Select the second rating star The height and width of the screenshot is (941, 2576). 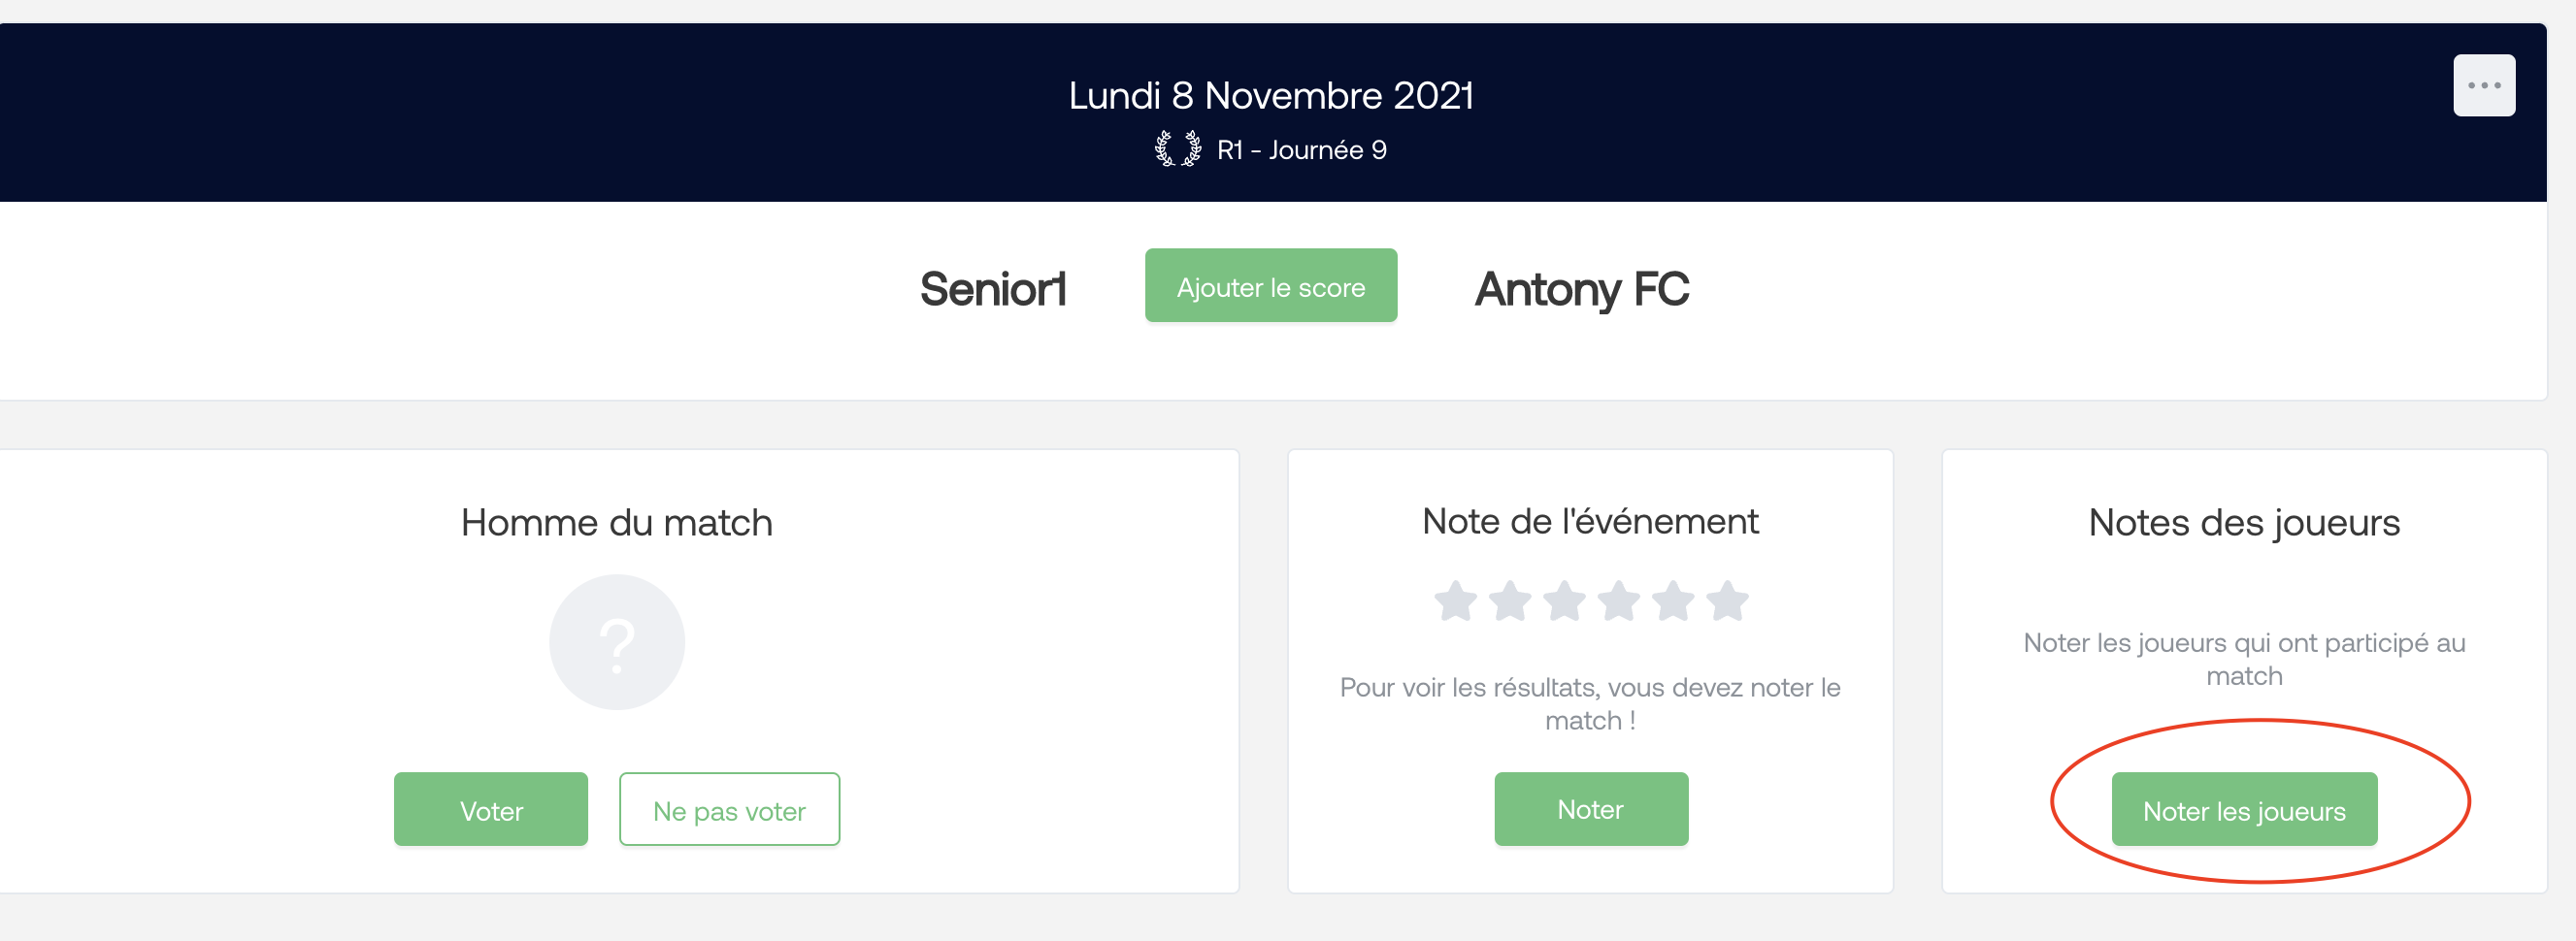pyautogui.click(x=1510, y=602)
